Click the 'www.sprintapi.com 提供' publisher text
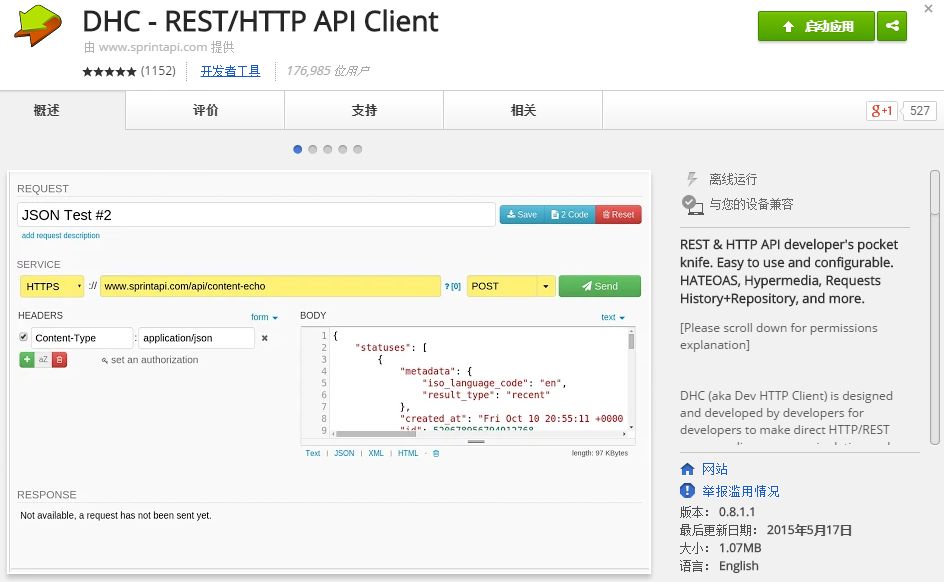The image size is (944, 582). 160,47
